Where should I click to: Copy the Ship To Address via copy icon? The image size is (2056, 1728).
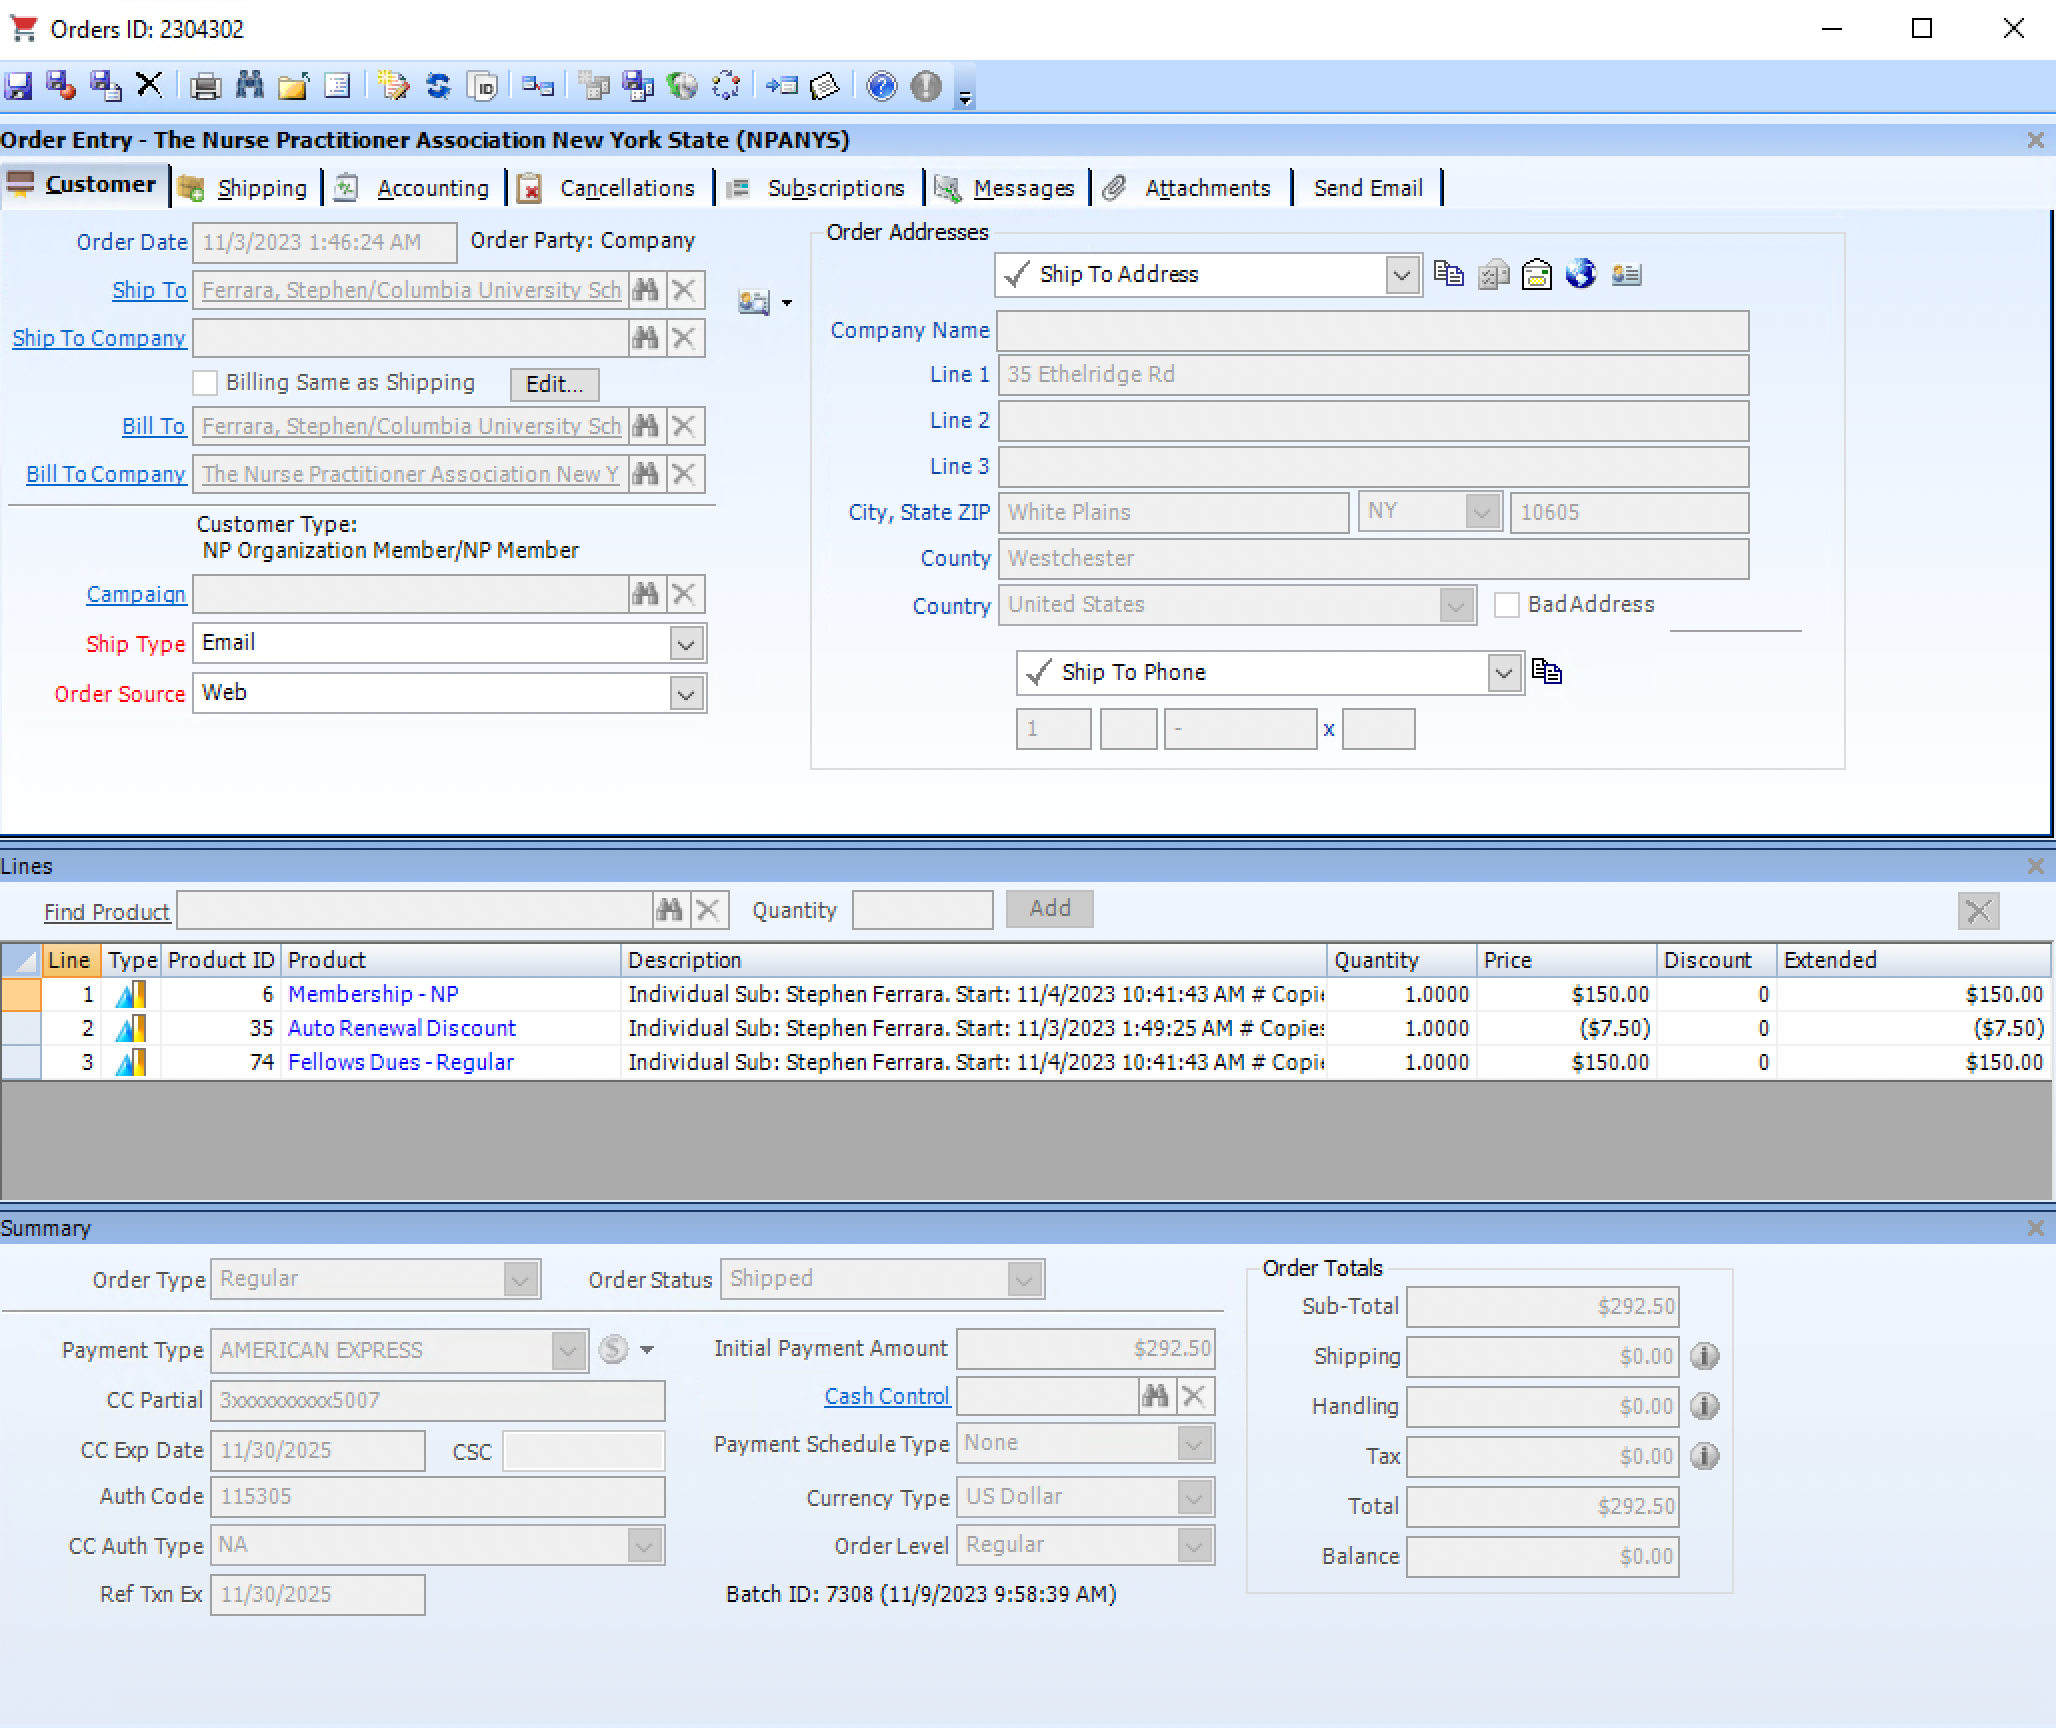1447,274
